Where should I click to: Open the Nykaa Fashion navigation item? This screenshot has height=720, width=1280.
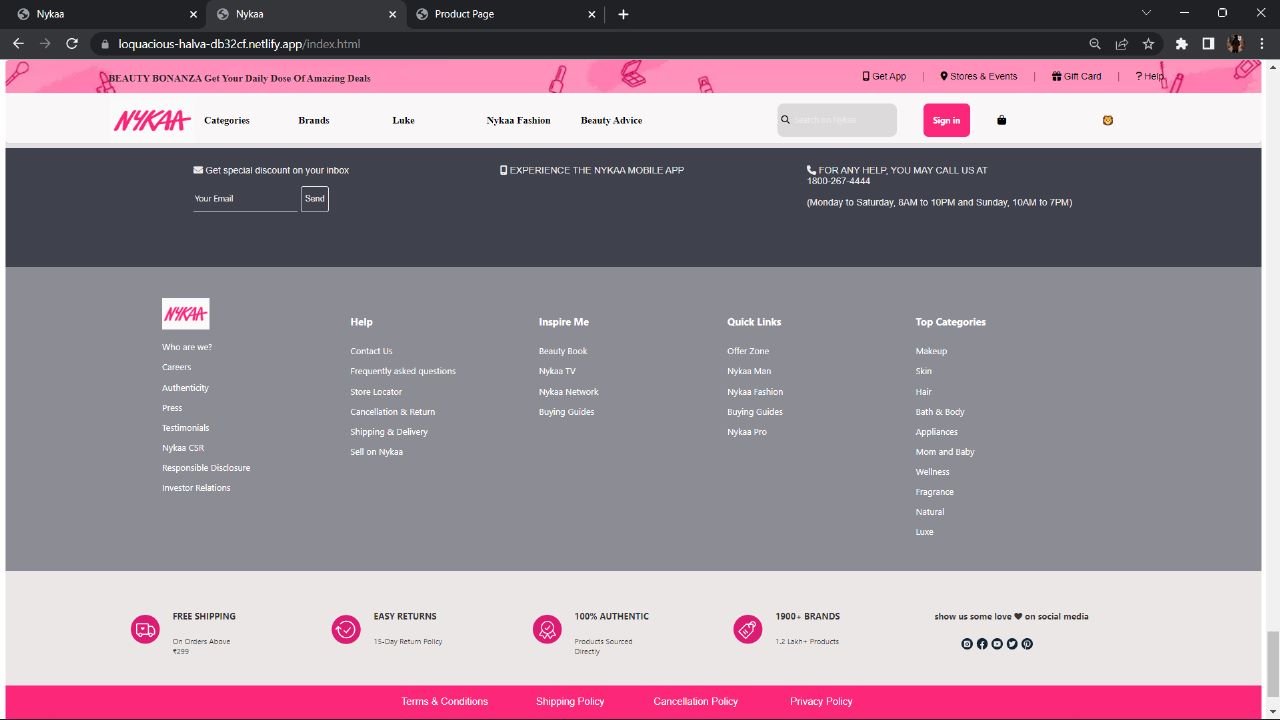pyautogui.click(x=519, y=120)
